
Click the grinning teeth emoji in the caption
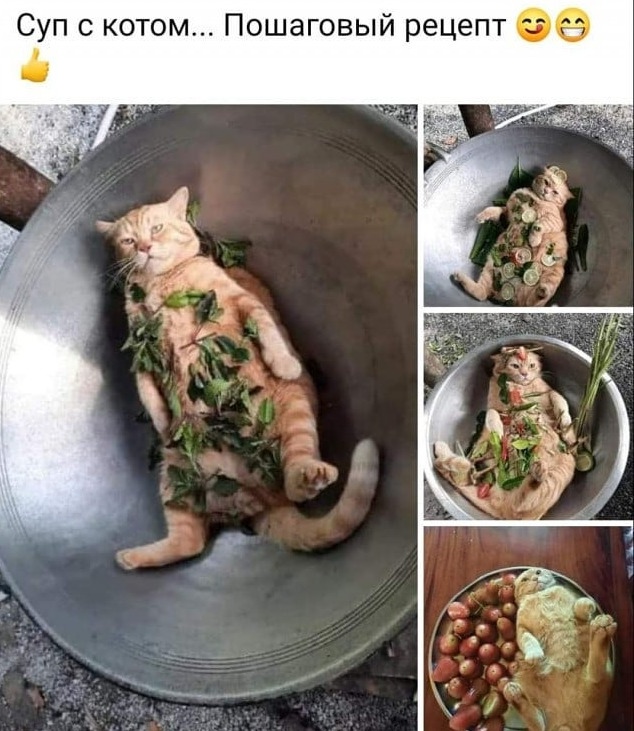pos(573,25)
